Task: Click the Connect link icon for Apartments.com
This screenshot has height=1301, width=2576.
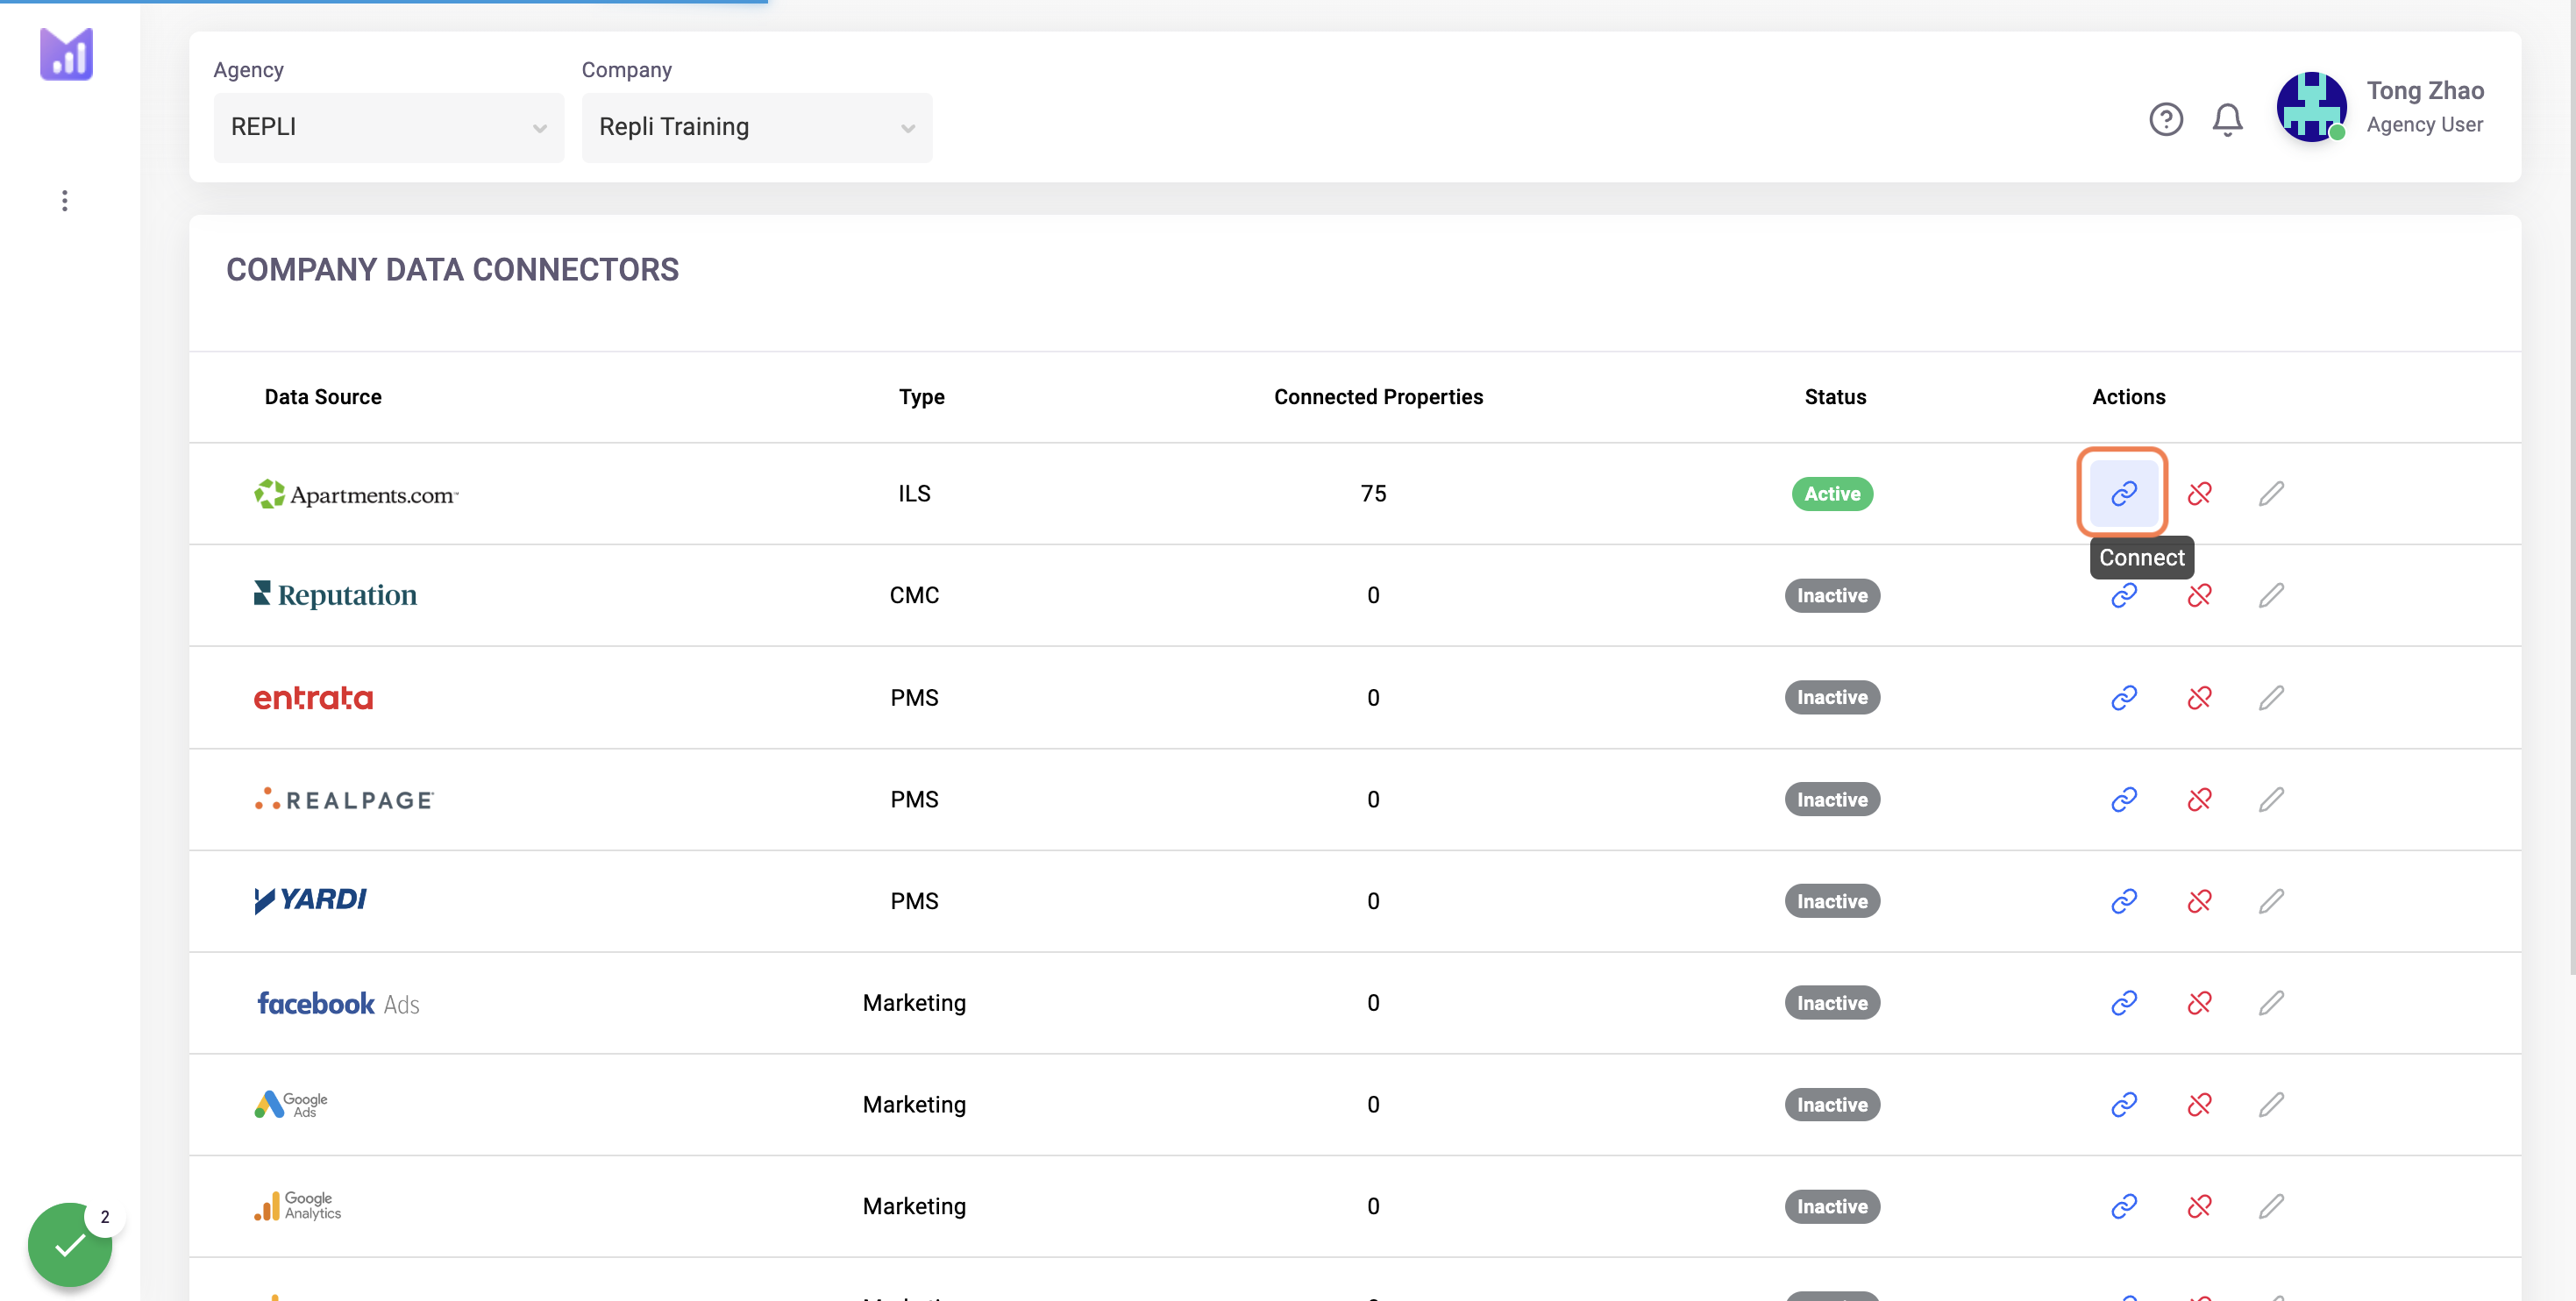Action: click(2123, 493)
